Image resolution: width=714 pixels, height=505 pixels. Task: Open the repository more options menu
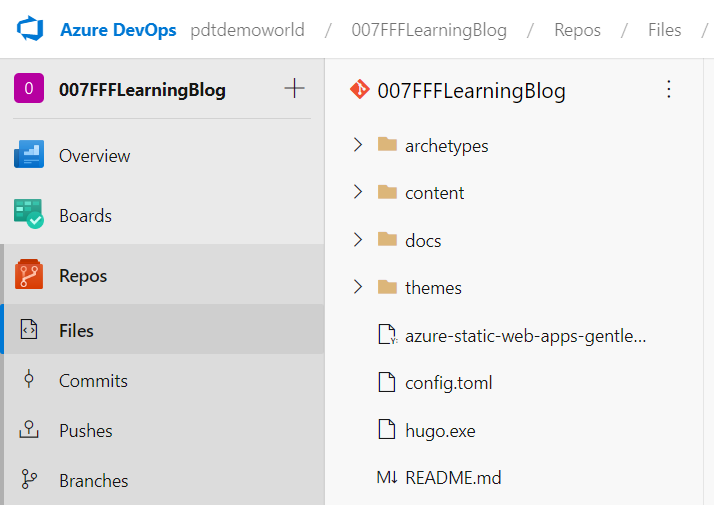[x=669, y=90]
